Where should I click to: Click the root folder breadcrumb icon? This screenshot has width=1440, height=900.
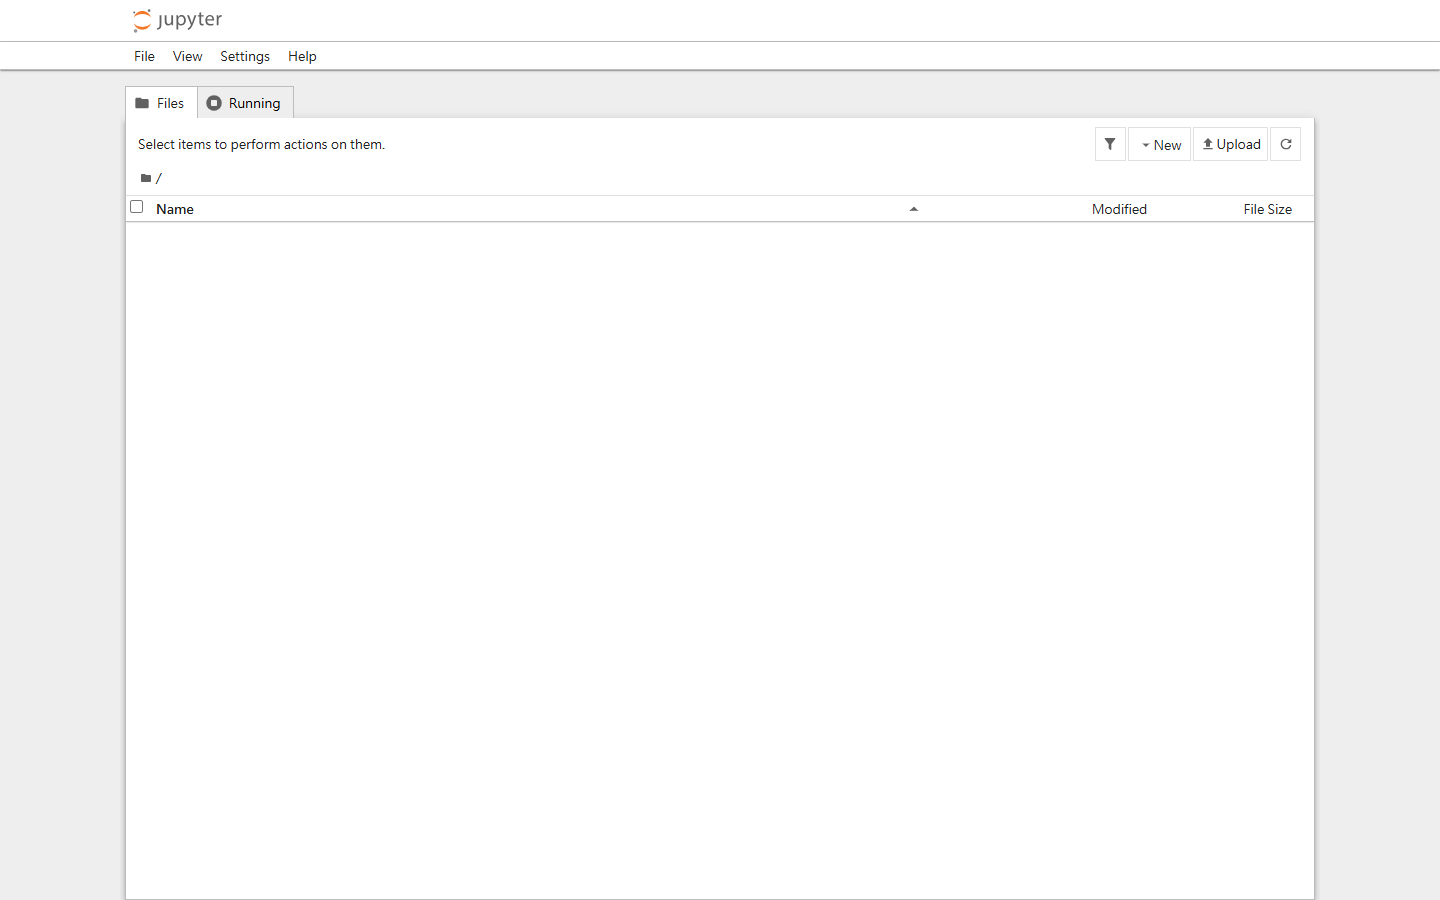146,178
